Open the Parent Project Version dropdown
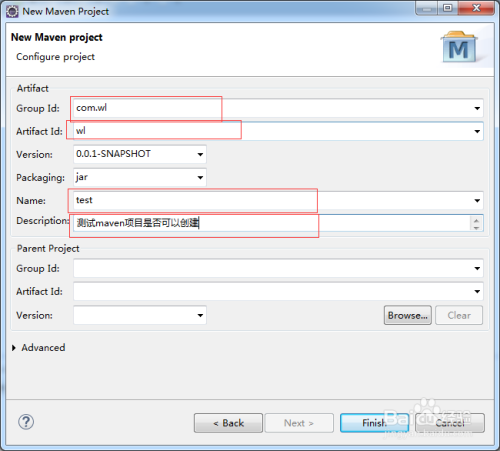500x451 pixels. click(x=200, y=315)
